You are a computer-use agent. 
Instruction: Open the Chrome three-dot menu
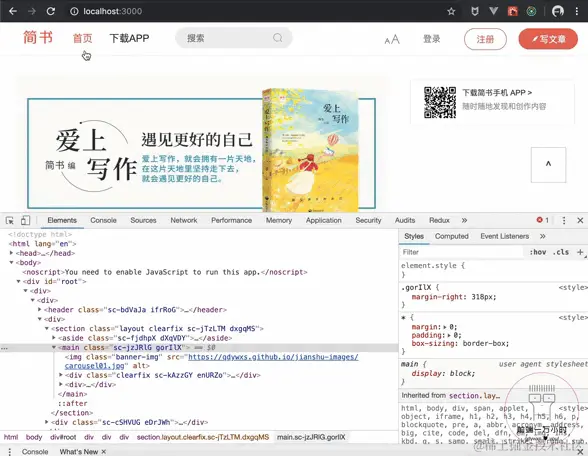(x=577, y=11)
